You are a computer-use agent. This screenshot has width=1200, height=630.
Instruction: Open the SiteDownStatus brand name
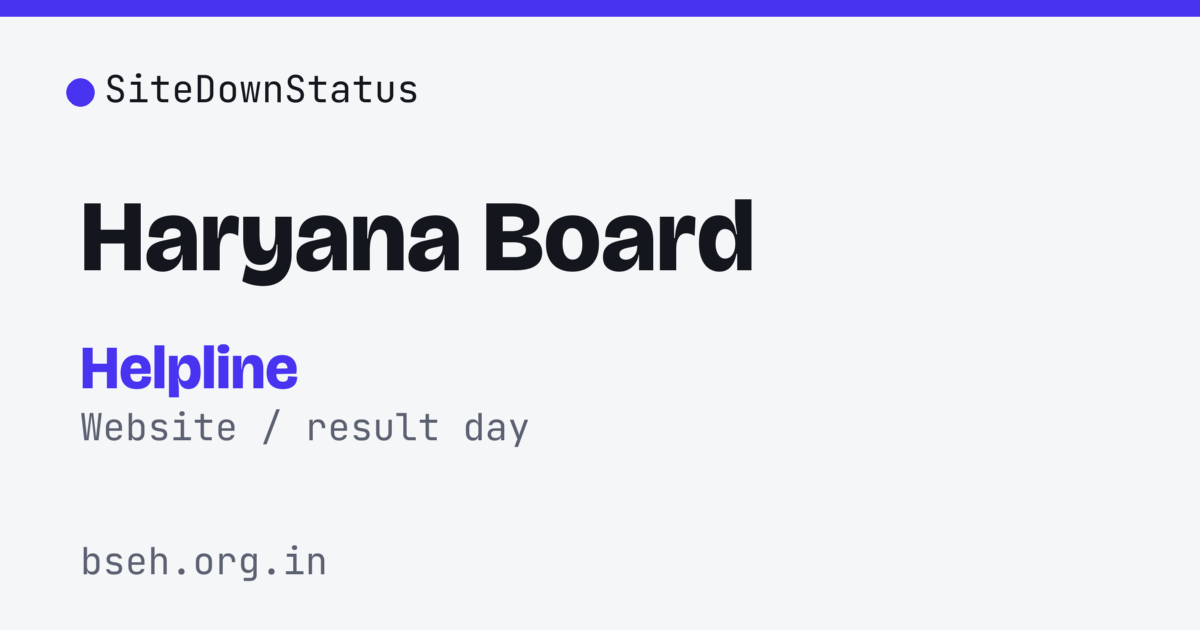pos(262,91)
